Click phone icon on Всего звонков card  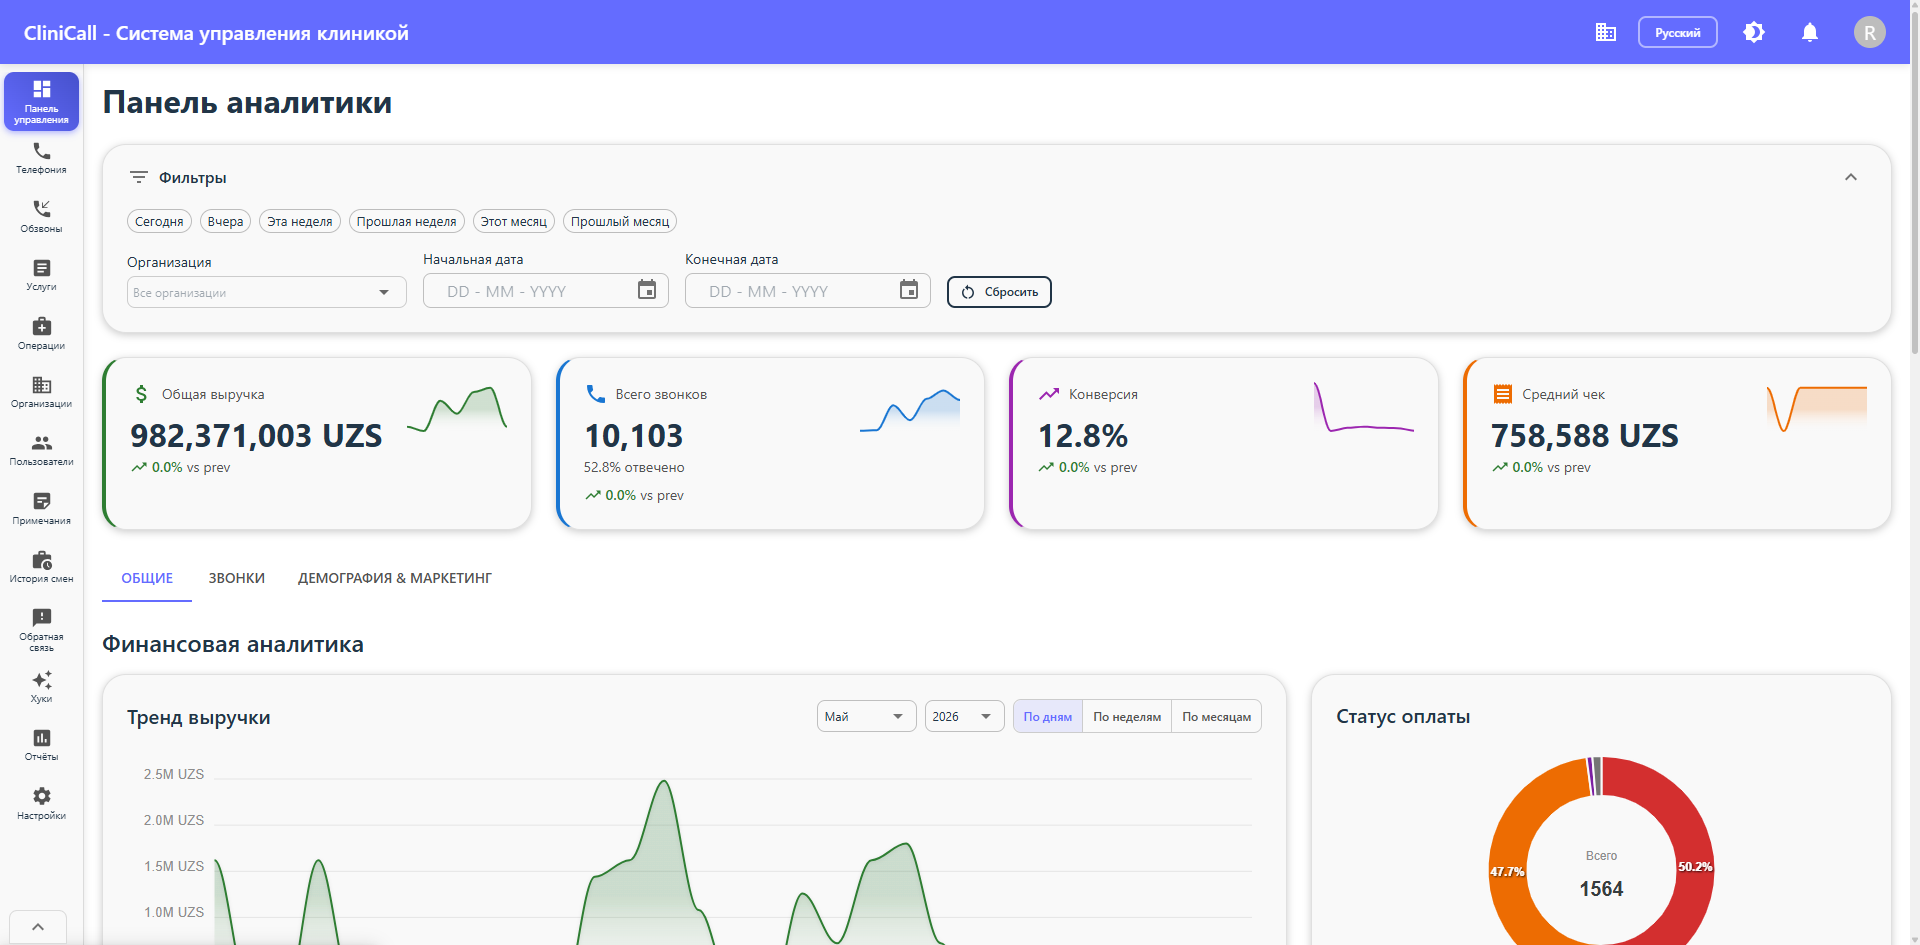[596, 394]
